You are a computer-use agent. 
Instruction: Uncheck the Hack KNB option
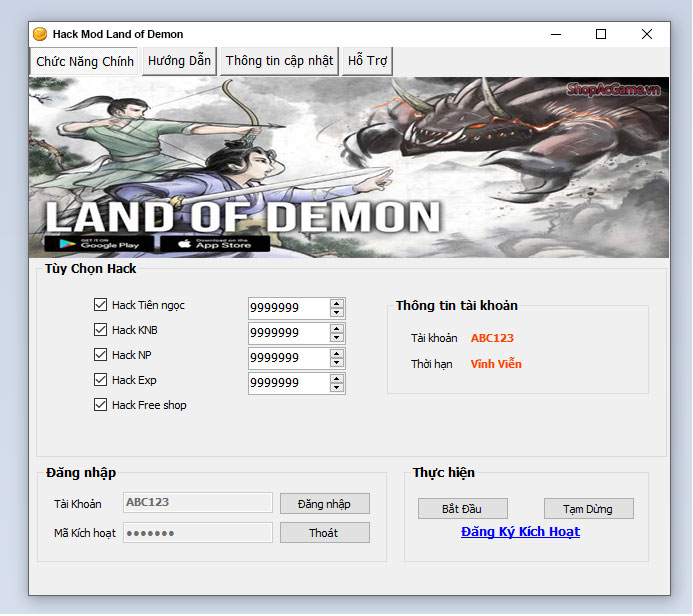(x=100, y=330)
